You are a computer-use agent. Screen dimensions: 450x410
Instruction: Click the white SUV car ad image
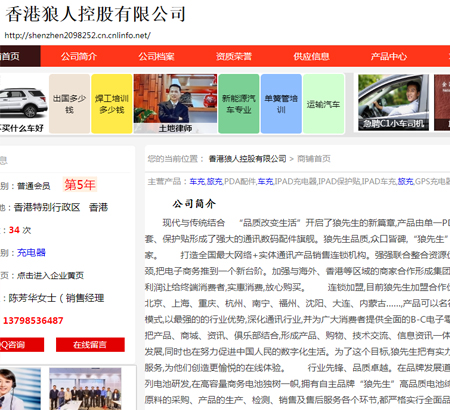click(x=23, y=104)
